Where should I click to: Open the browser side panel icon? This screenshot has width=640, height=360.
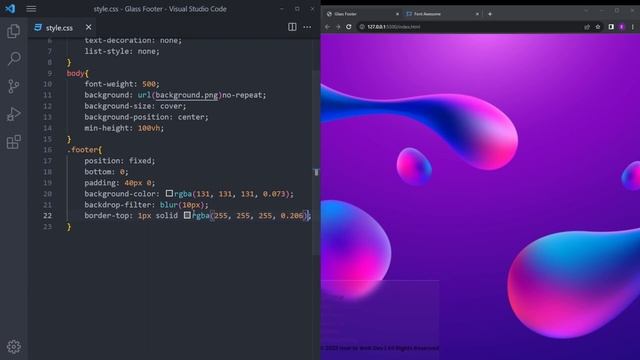[611, 27]
